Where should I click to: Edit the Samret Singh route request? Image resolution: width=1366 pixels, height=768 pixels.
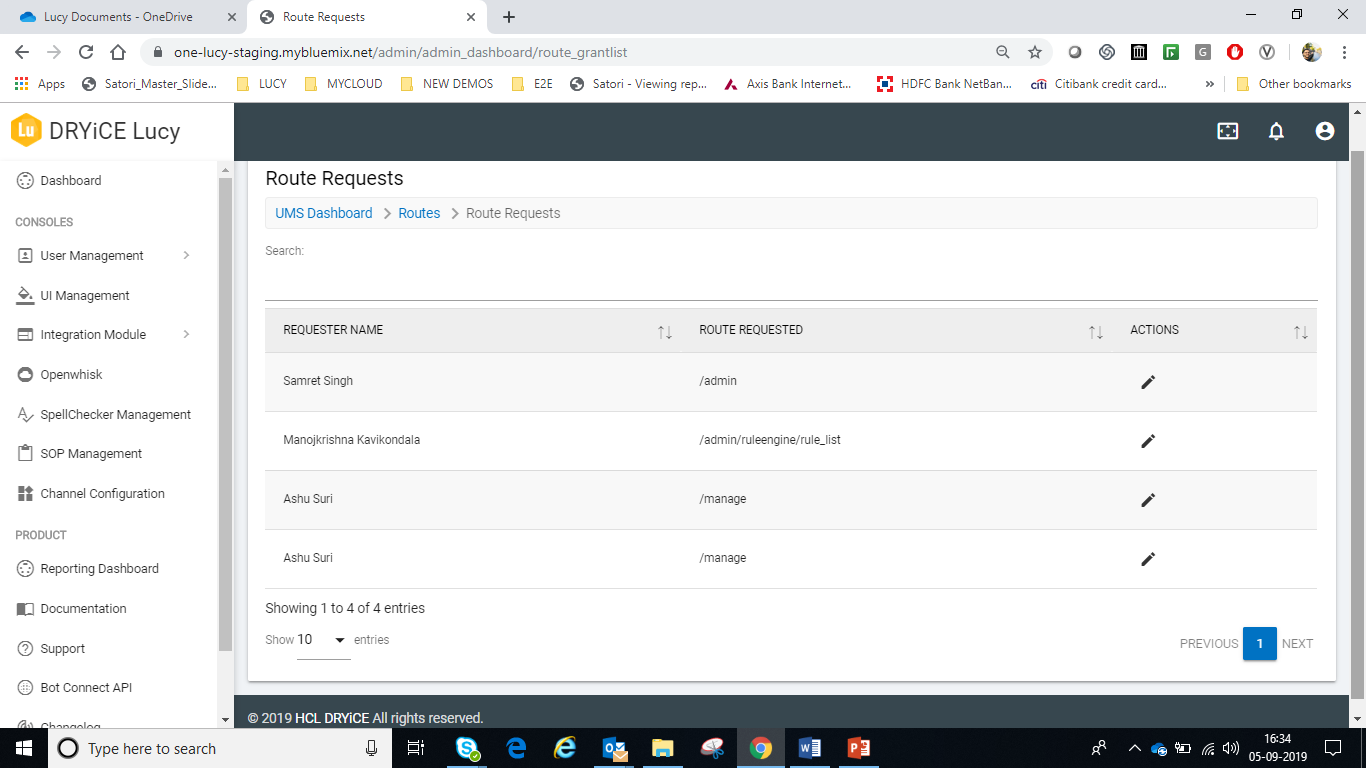coord(1148,382)
